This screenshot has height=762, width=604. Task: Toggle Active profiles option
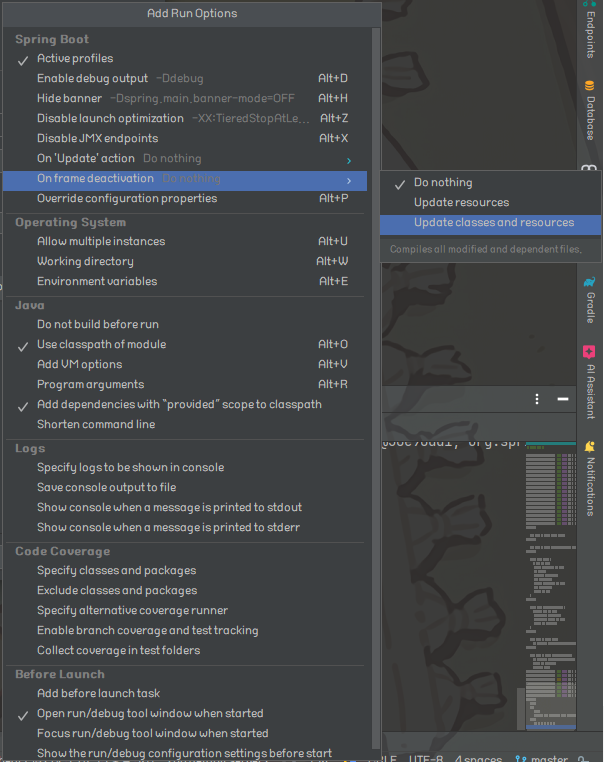point(185,58)
